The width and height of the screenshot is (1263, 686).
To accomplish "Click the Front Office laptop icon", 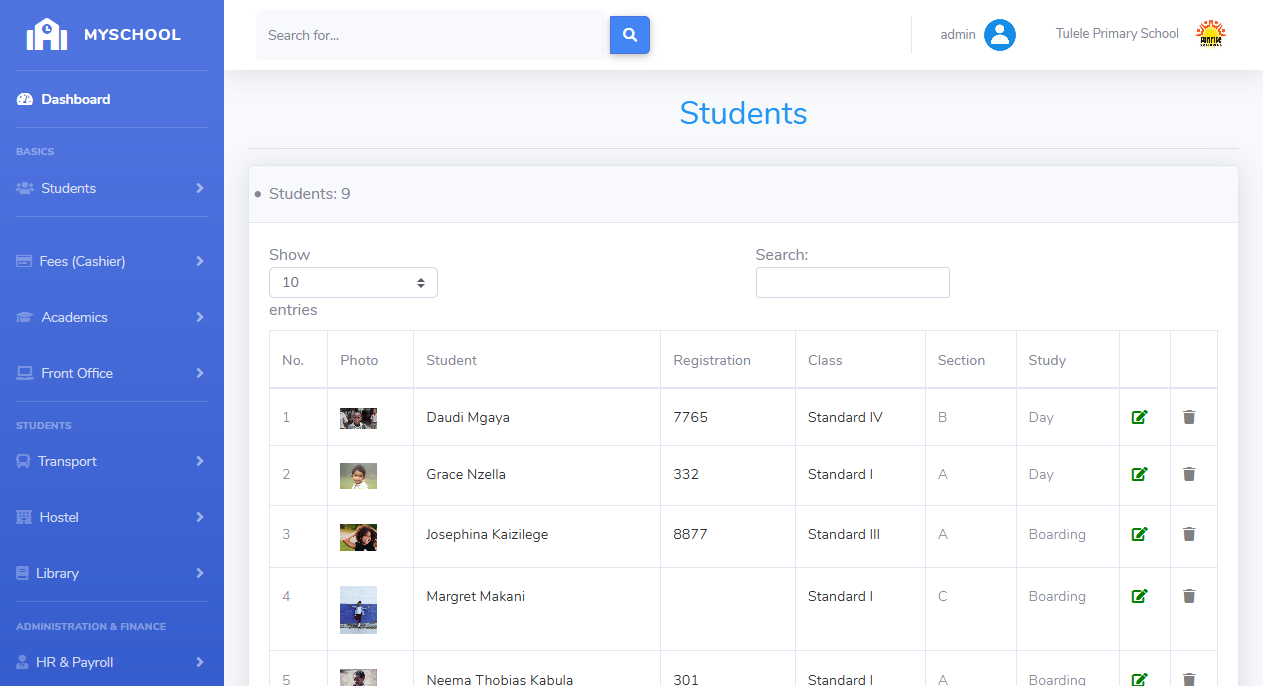I will click(25, 373).
